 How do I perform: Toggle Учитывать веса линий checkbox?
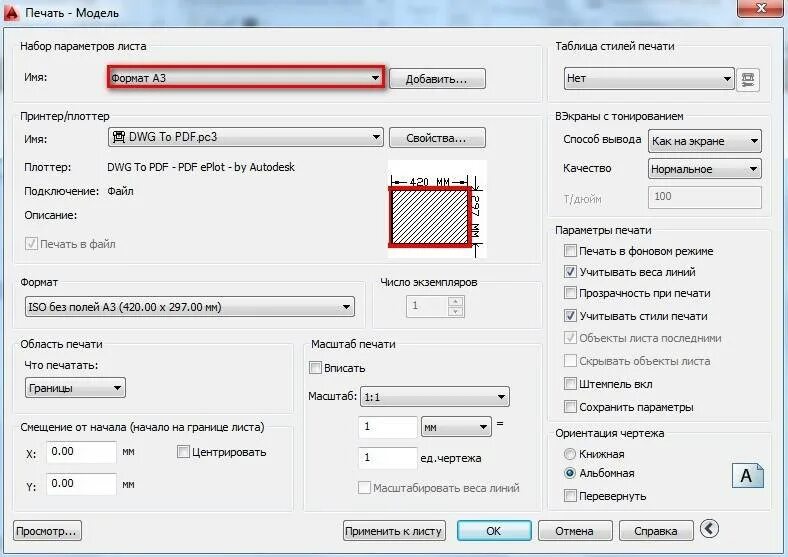pyautogui.click(x=570, y=271)
